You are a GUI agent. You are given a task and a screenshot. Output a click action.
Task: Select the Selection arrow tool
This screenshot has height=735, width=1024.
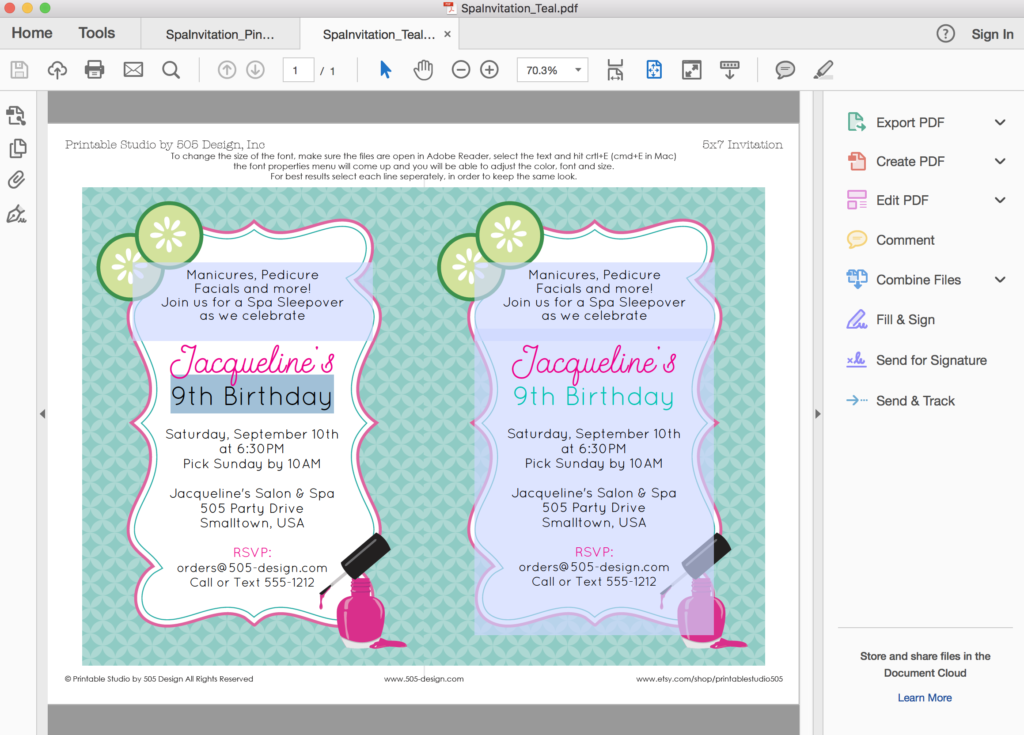click(x=383, y=69)
